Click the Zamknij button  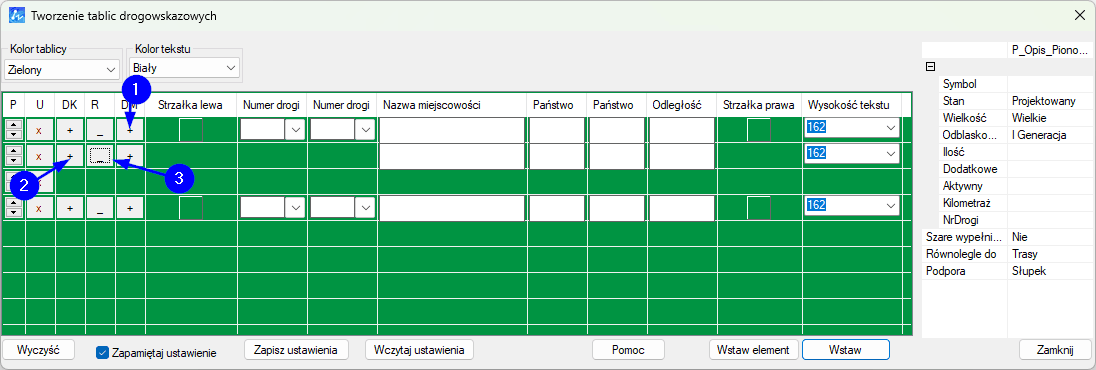tap(1055, 349)
